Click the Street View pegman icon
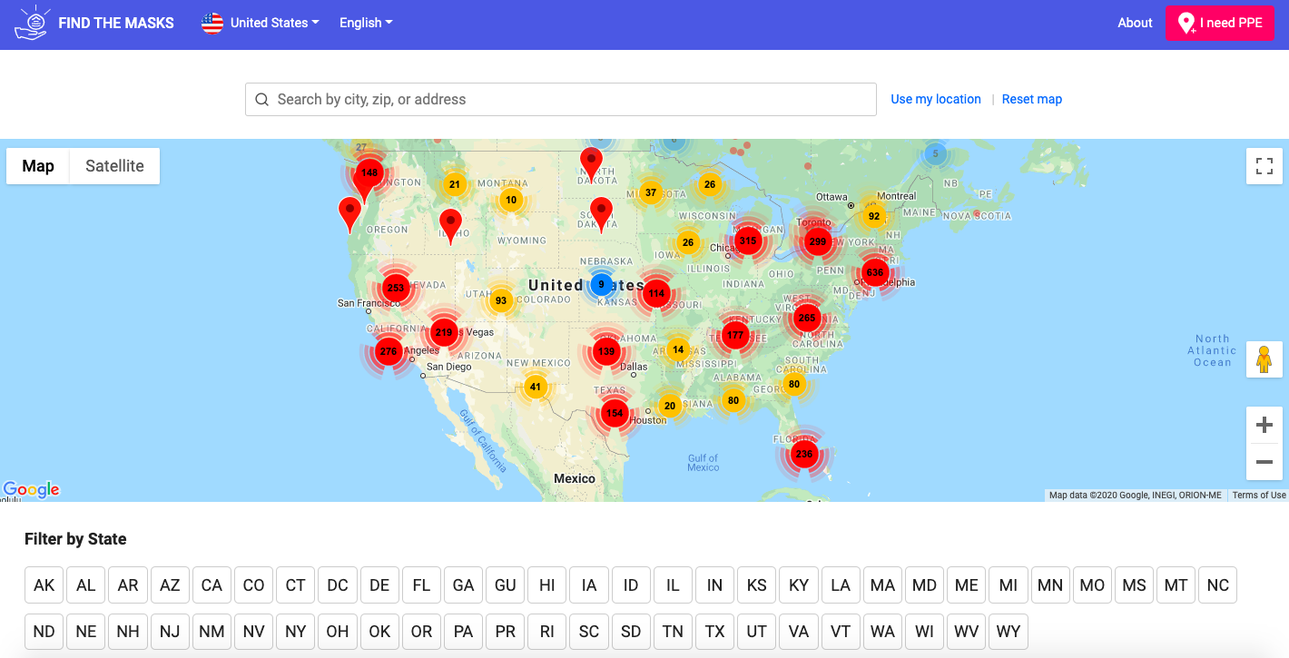 pos(1264,360)
